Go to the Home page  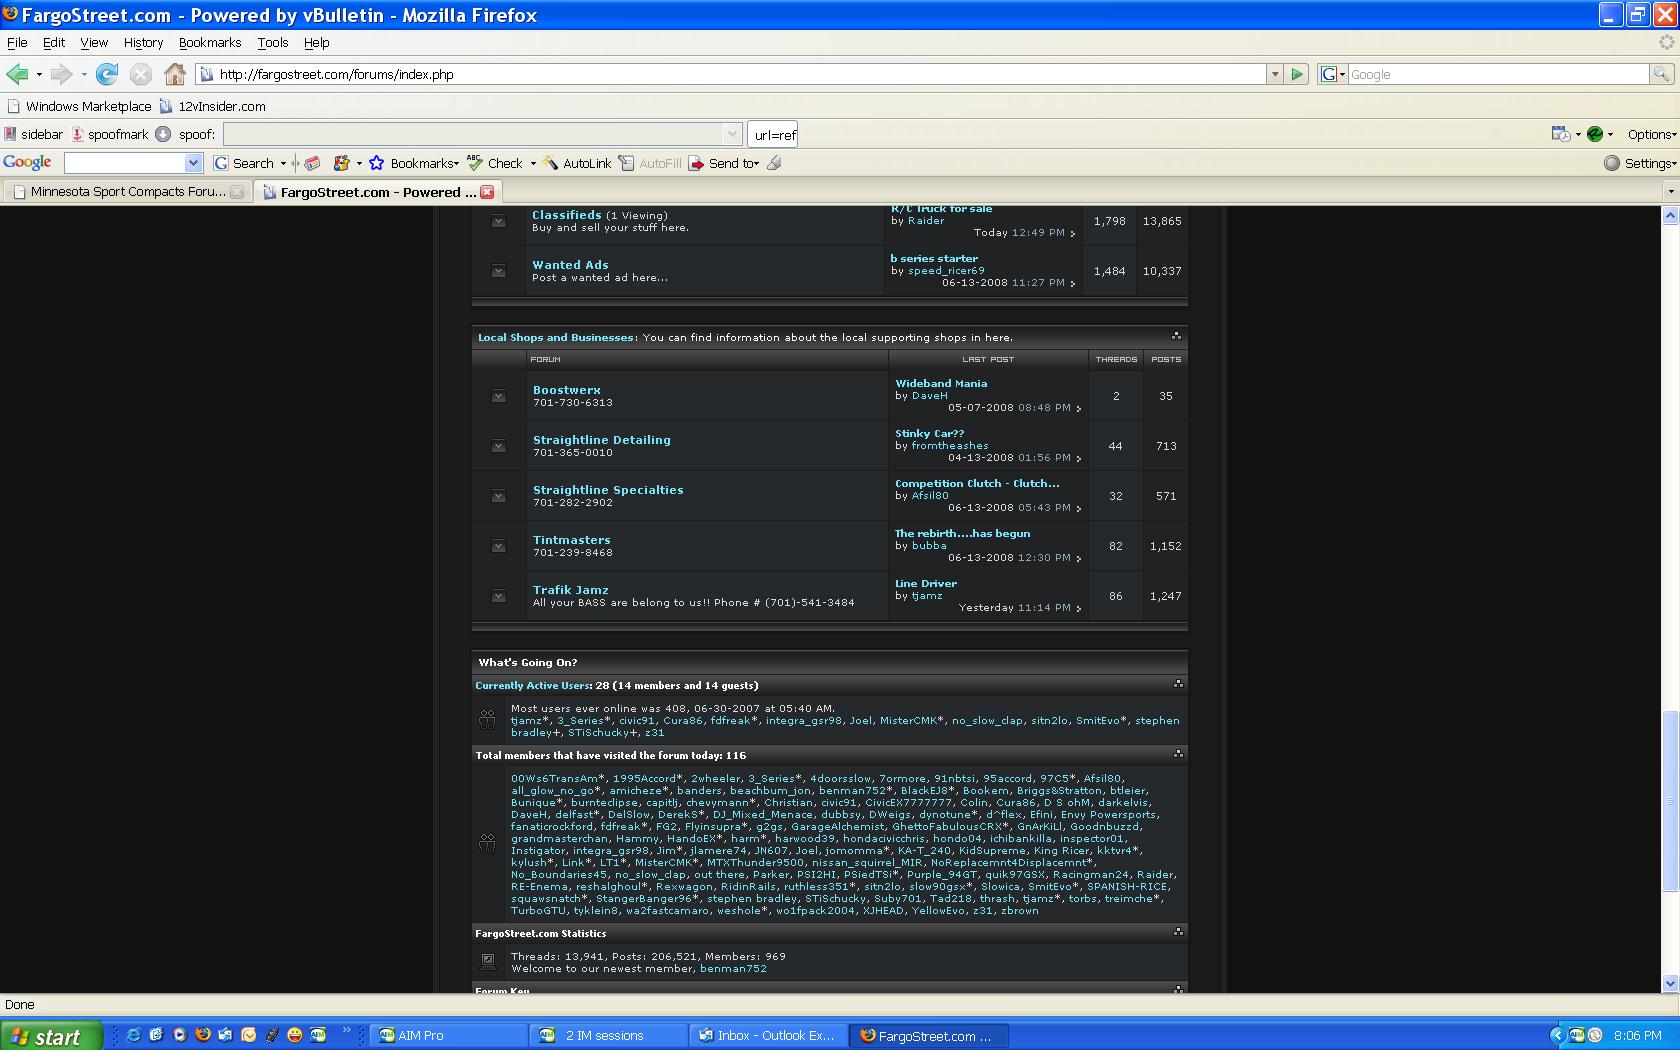175,74
